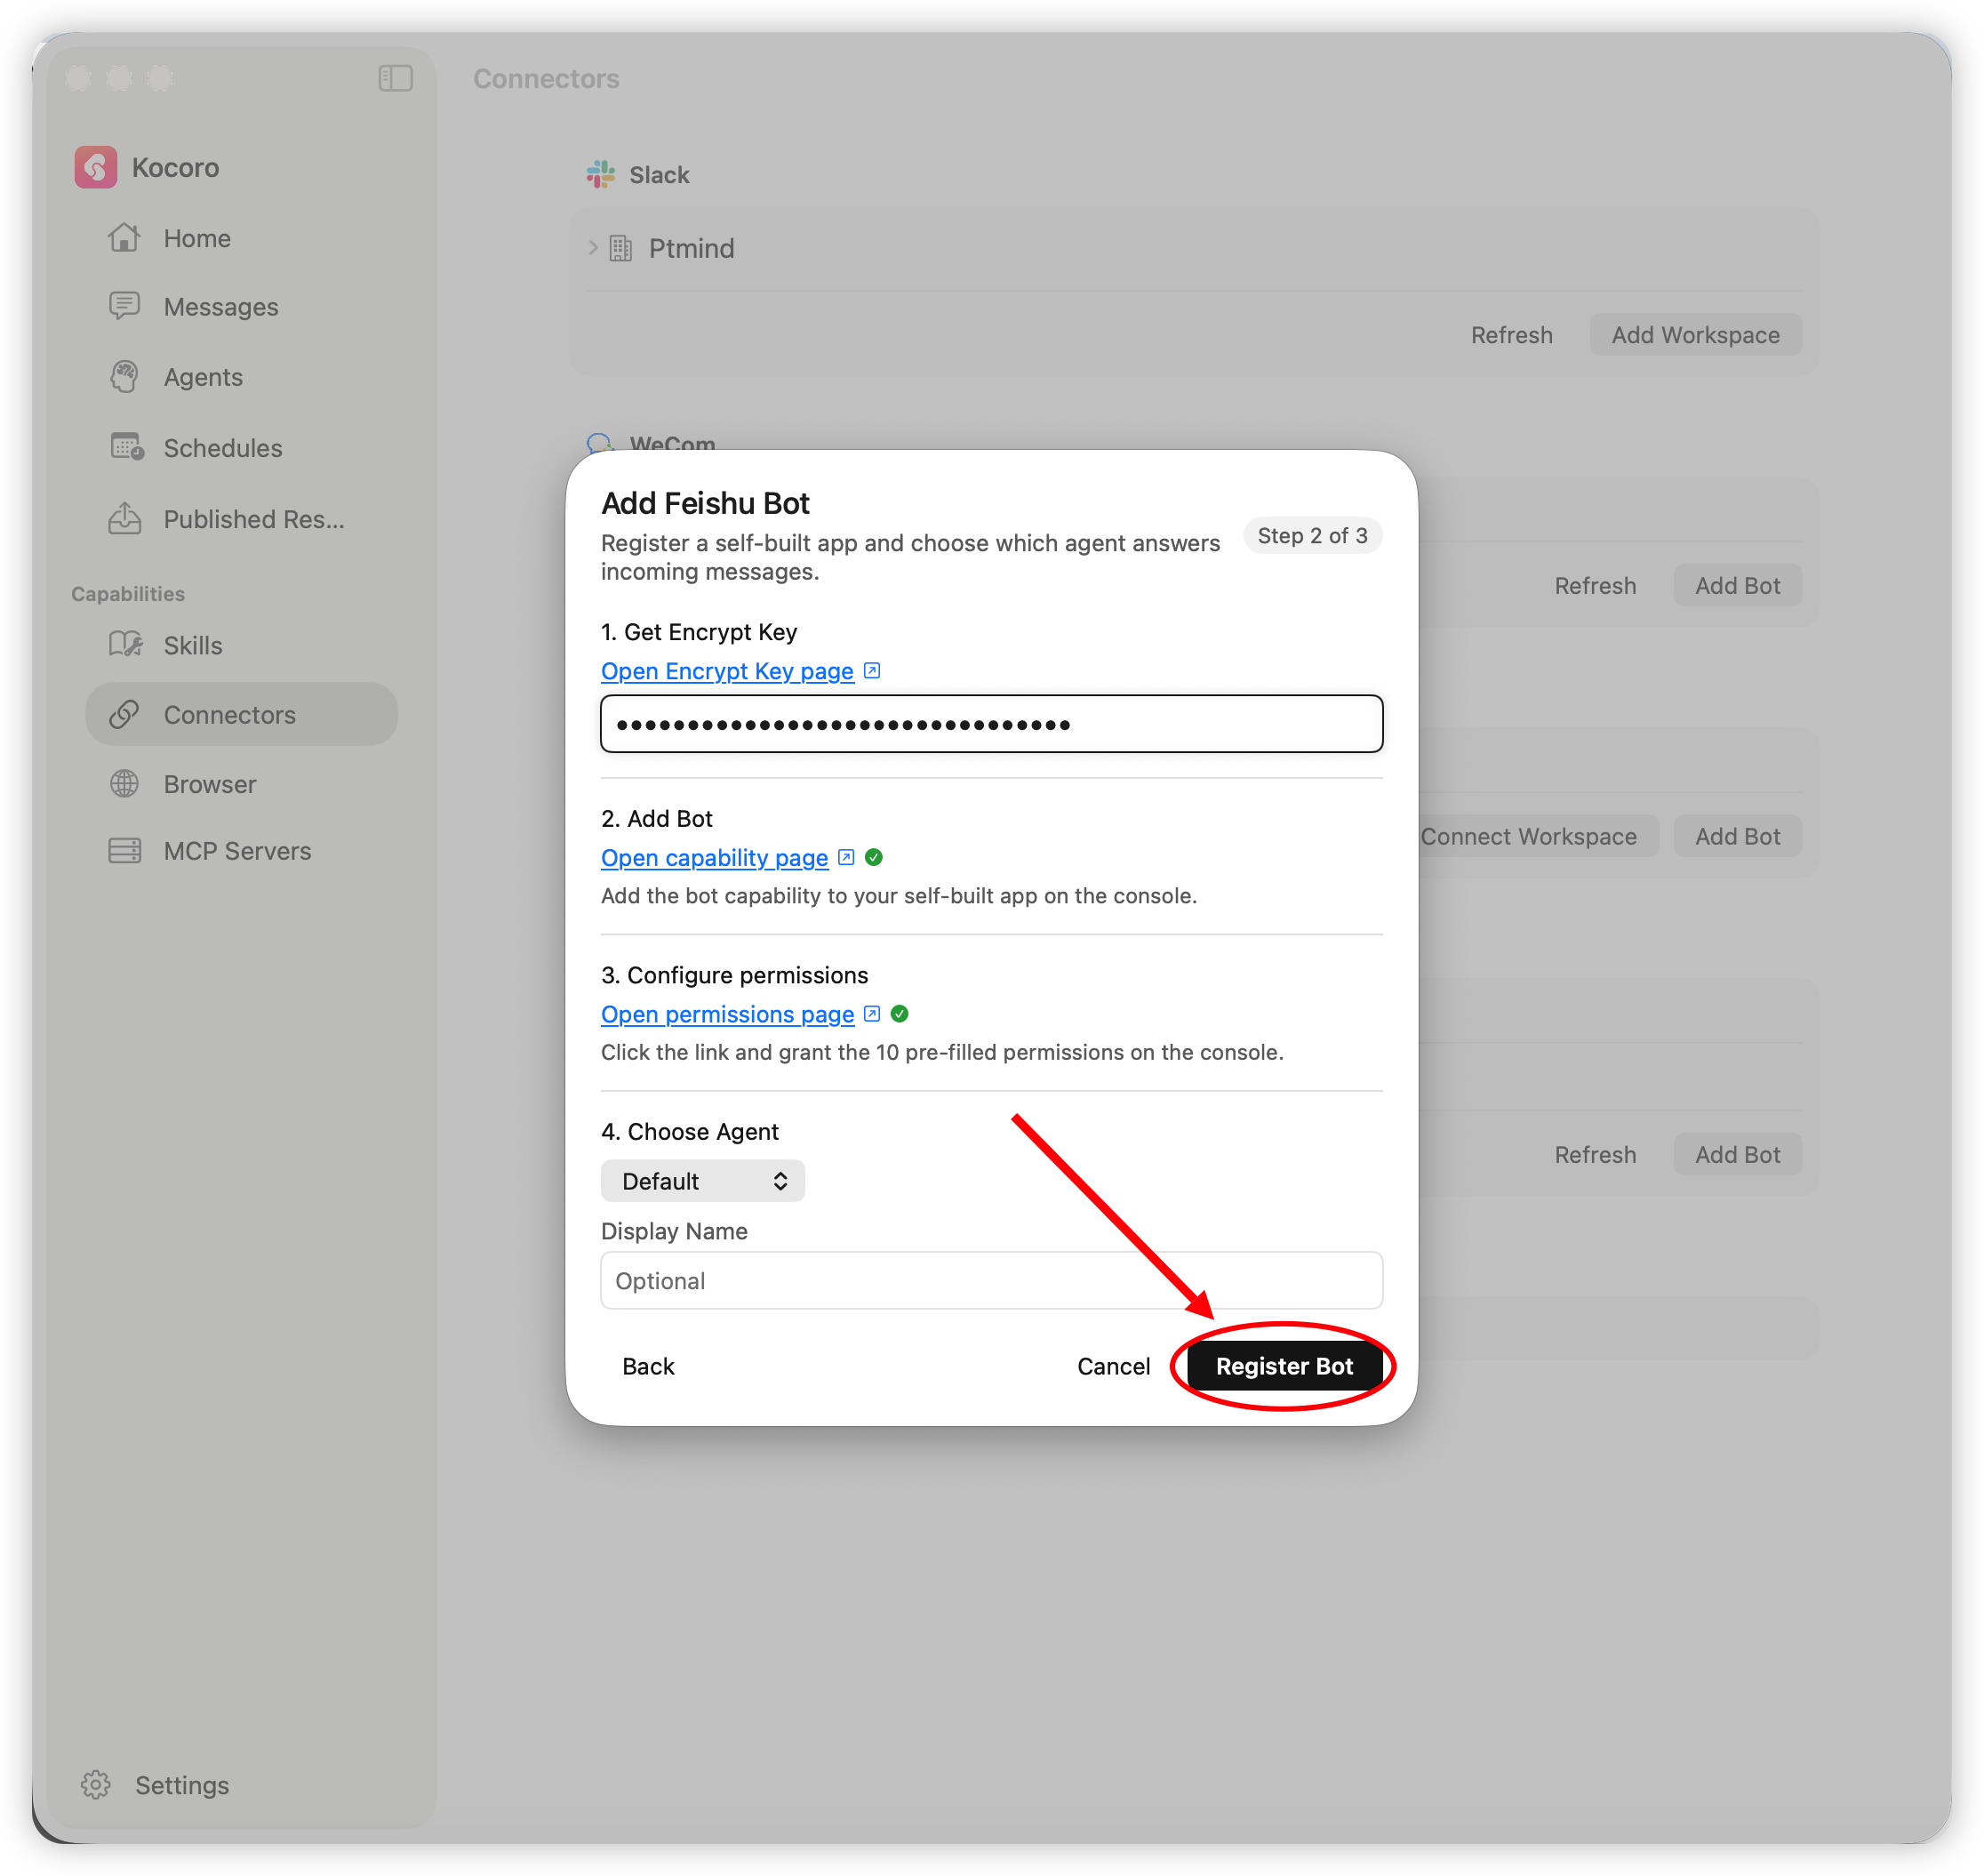This screenshot has height=1876, width=1984.
Task: Click external-link icon beside permissions page
Action: point(872,1013)
